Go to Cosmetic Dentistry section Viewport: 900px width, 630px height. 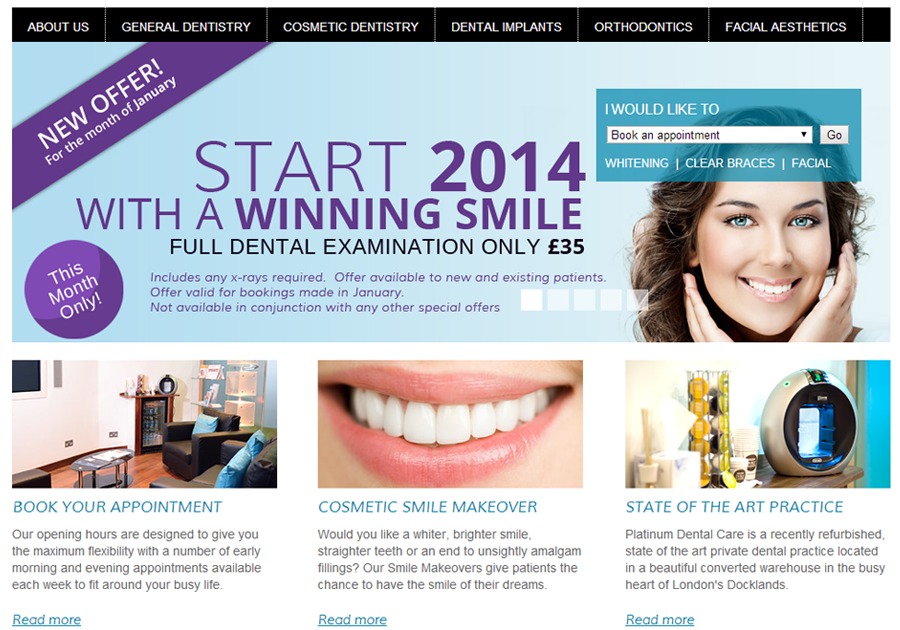click(351, 26)
